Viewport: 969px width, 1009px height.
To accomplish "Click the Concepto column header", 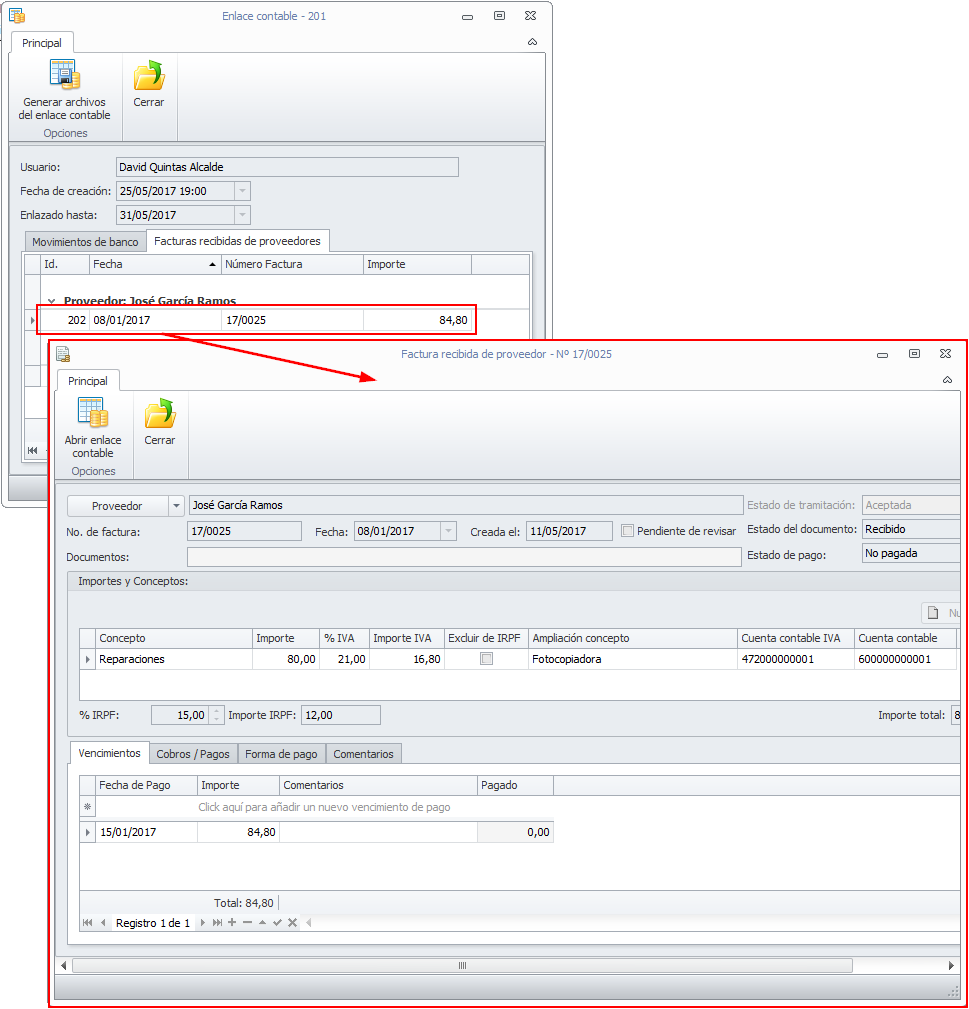I will click(x=174, y=638).
